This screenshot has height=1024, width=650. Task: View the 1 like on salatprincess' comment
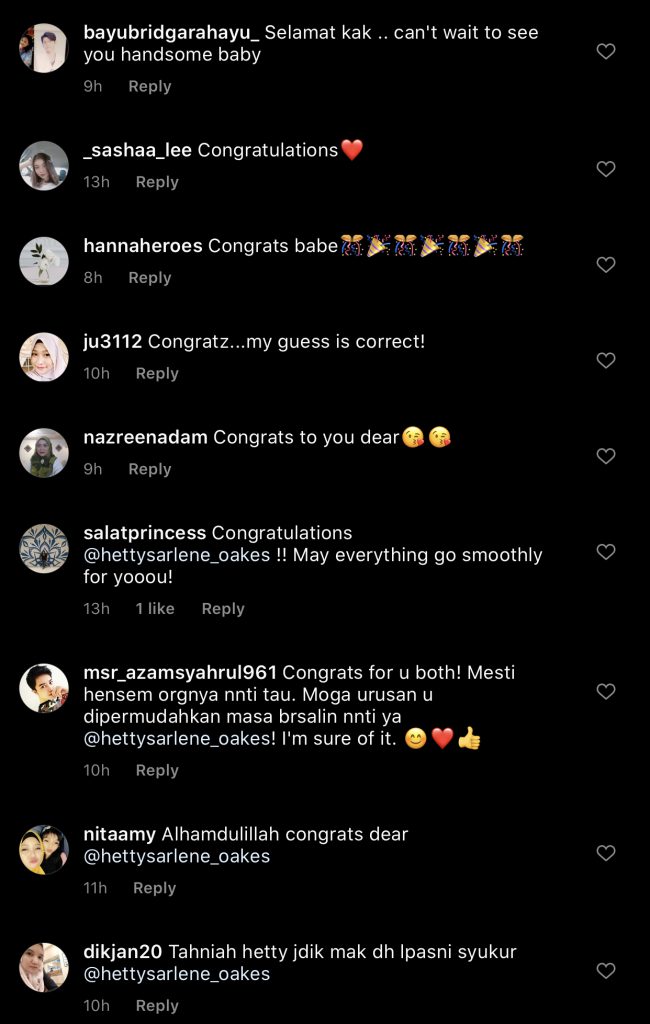click(155, 609)
